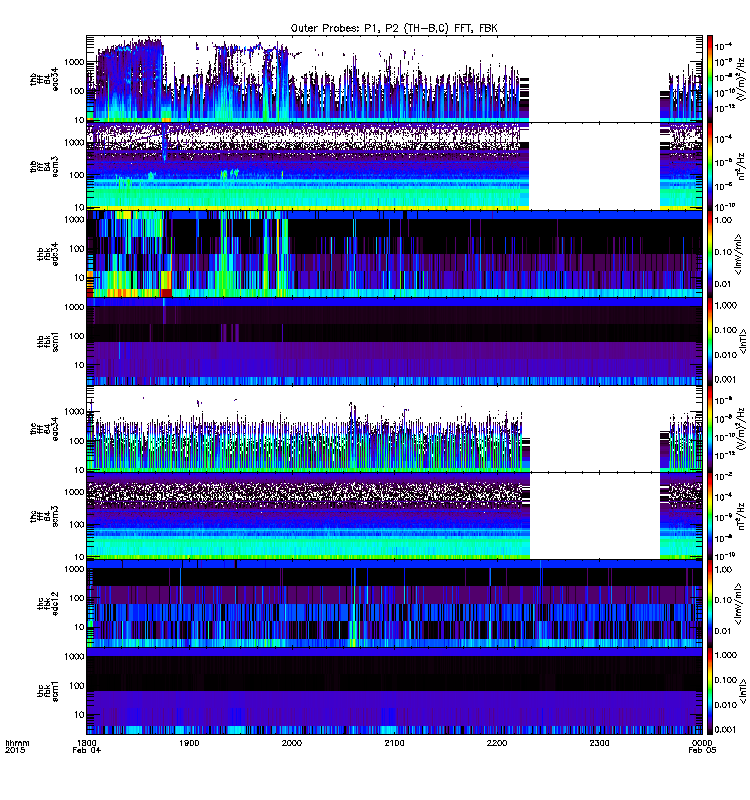Image resolution: width=750 pixels, height=800 pixels.
Task: Click the '<|nT|>' unit label of the thb fbk scm1 panel
Action: click(x=743, y=342)
